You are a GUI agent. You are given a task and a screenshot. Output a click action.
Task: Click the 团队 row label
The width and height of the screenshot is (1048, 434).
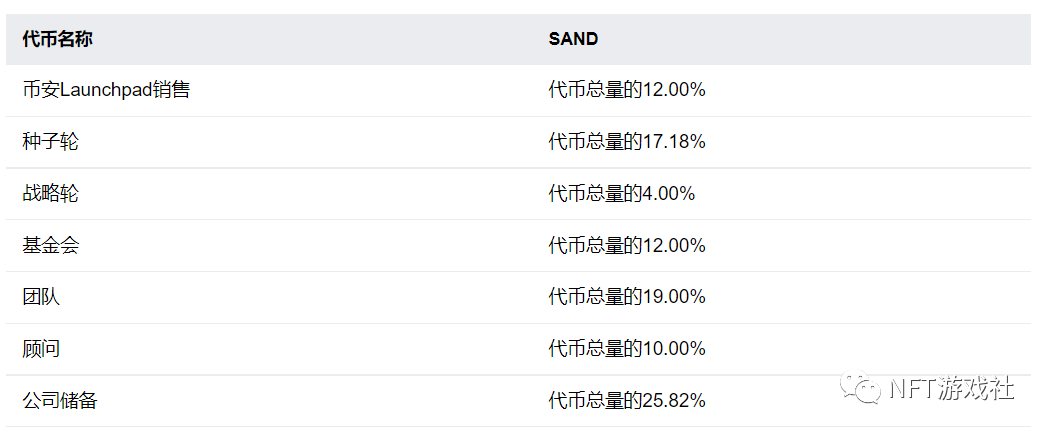click(x=41, y=297)
